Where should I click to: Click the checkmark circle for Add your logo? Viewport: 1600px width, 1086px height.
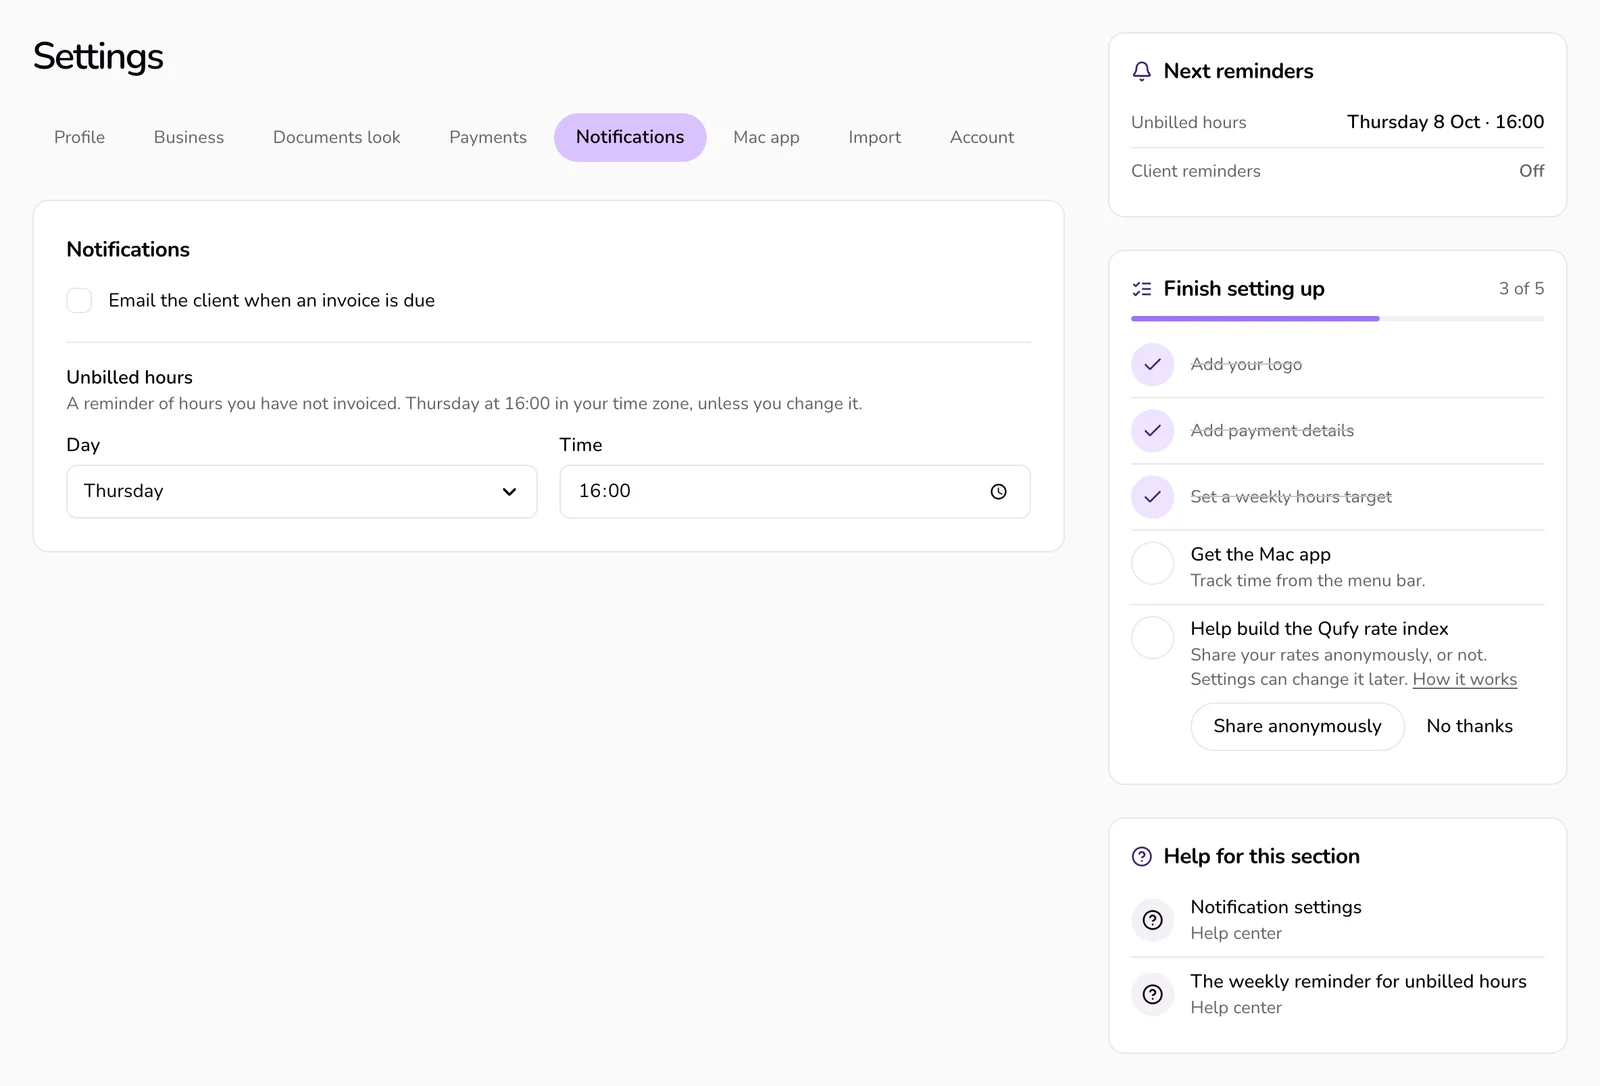(1152, 365)
